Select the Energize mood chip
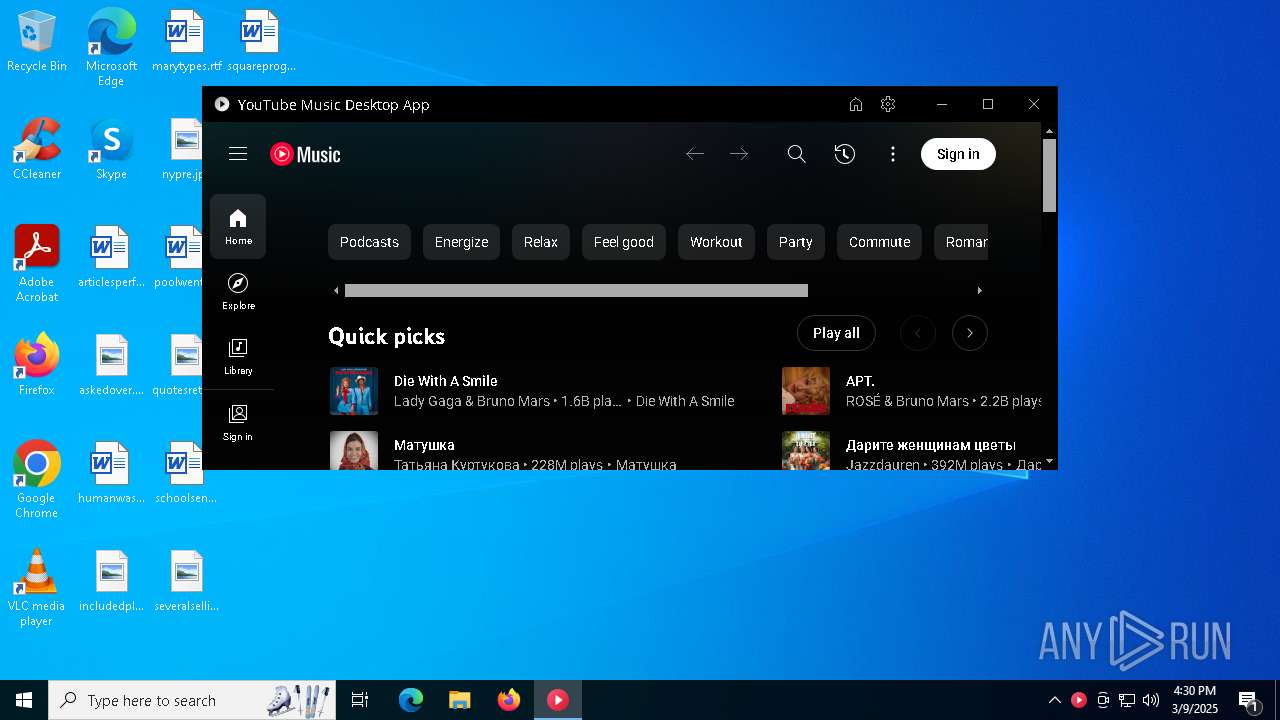 pyautogui.click(x=461, y=242)
